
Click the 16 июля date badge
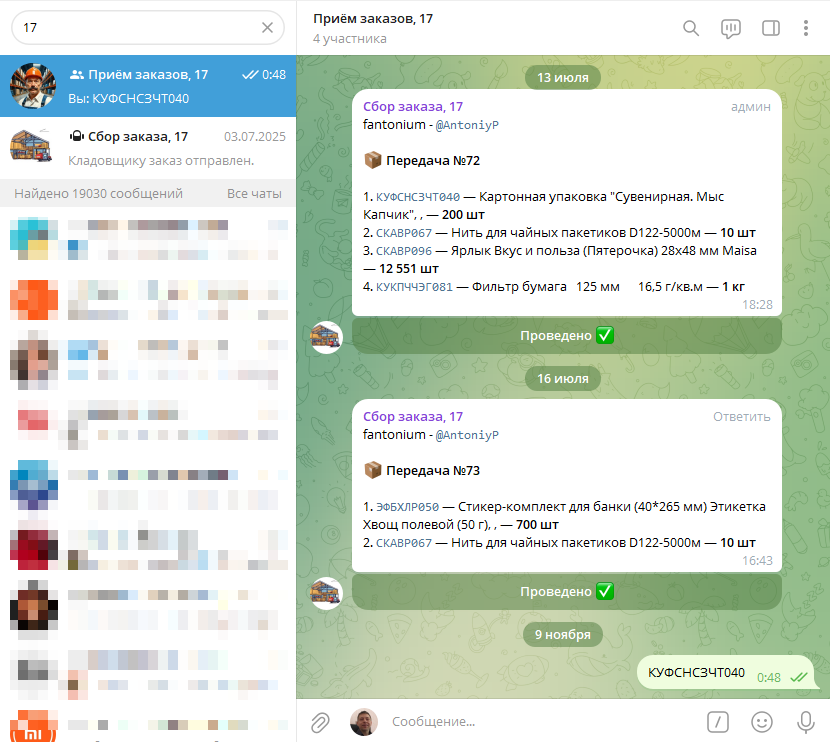point(563,378)
